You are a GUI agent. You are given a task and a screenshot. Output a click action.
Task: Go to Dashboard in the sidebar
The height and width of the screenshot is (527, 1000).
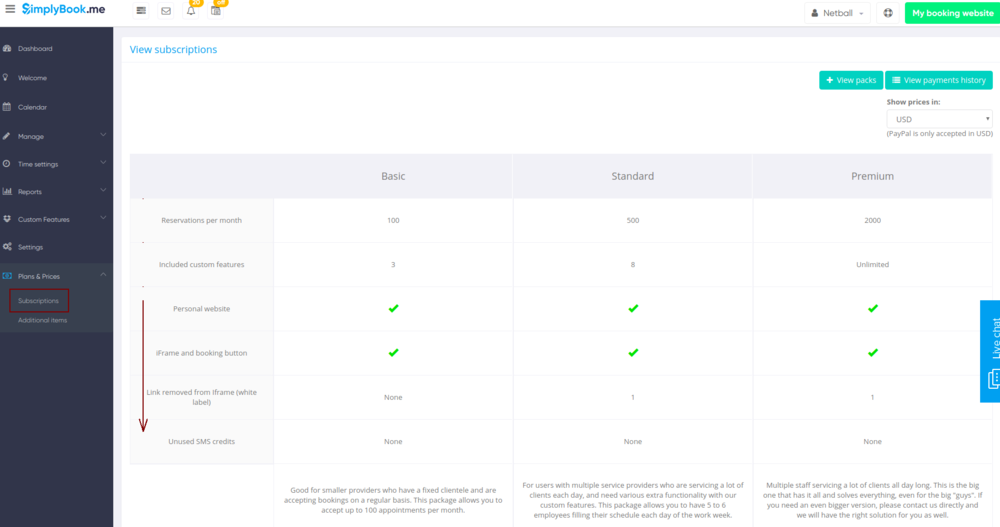pos(35,48)
